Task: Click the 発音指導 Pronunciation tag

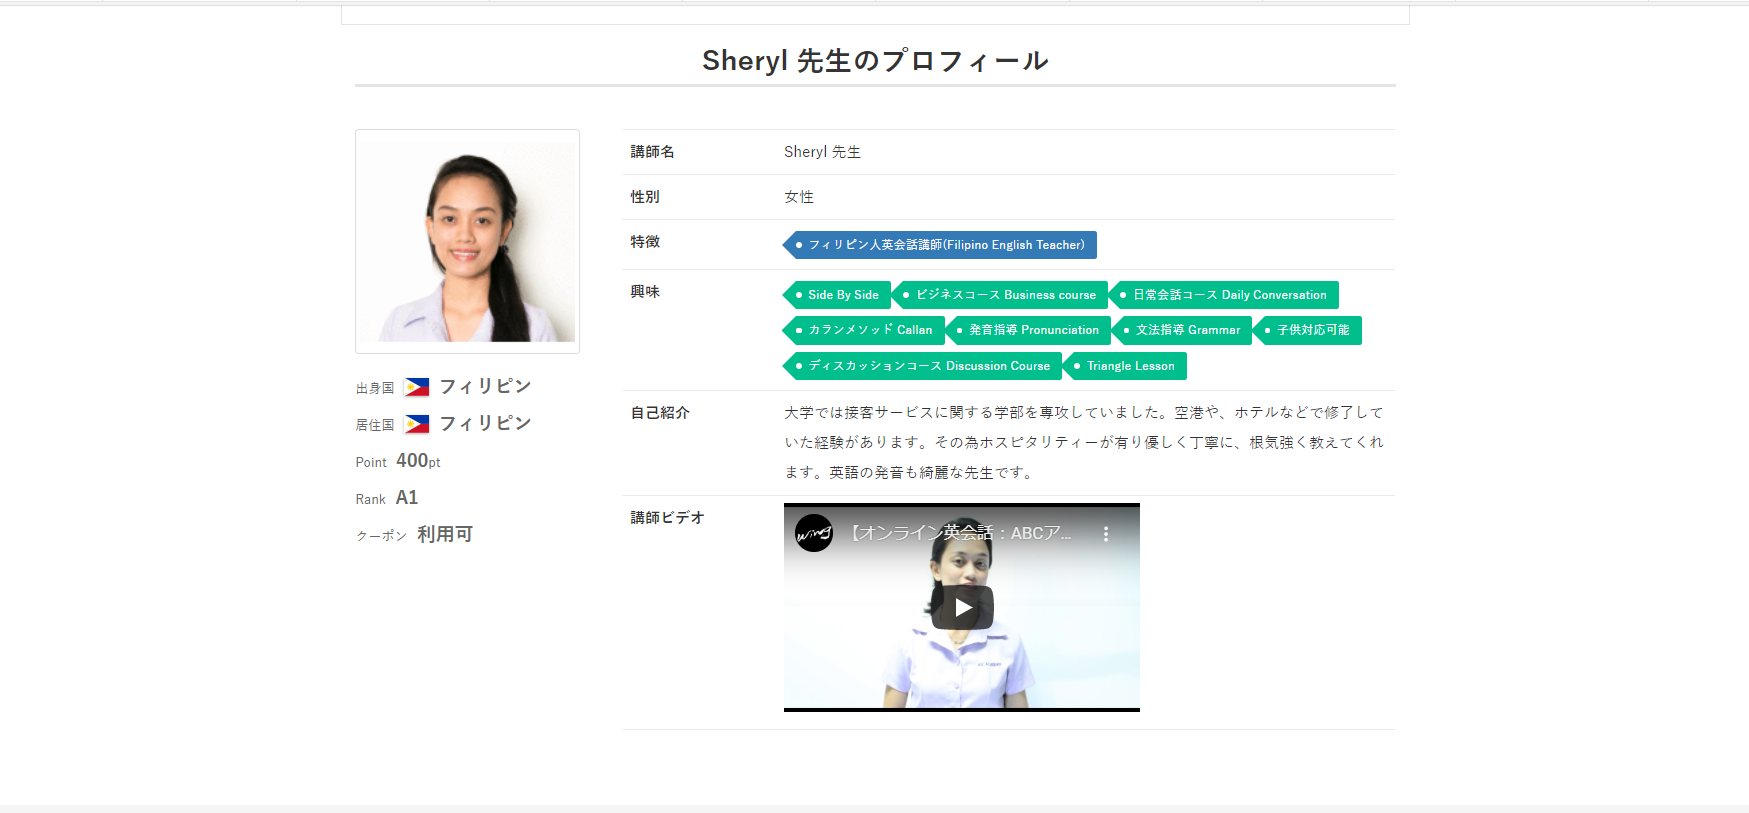Action: pos(1029,330)
